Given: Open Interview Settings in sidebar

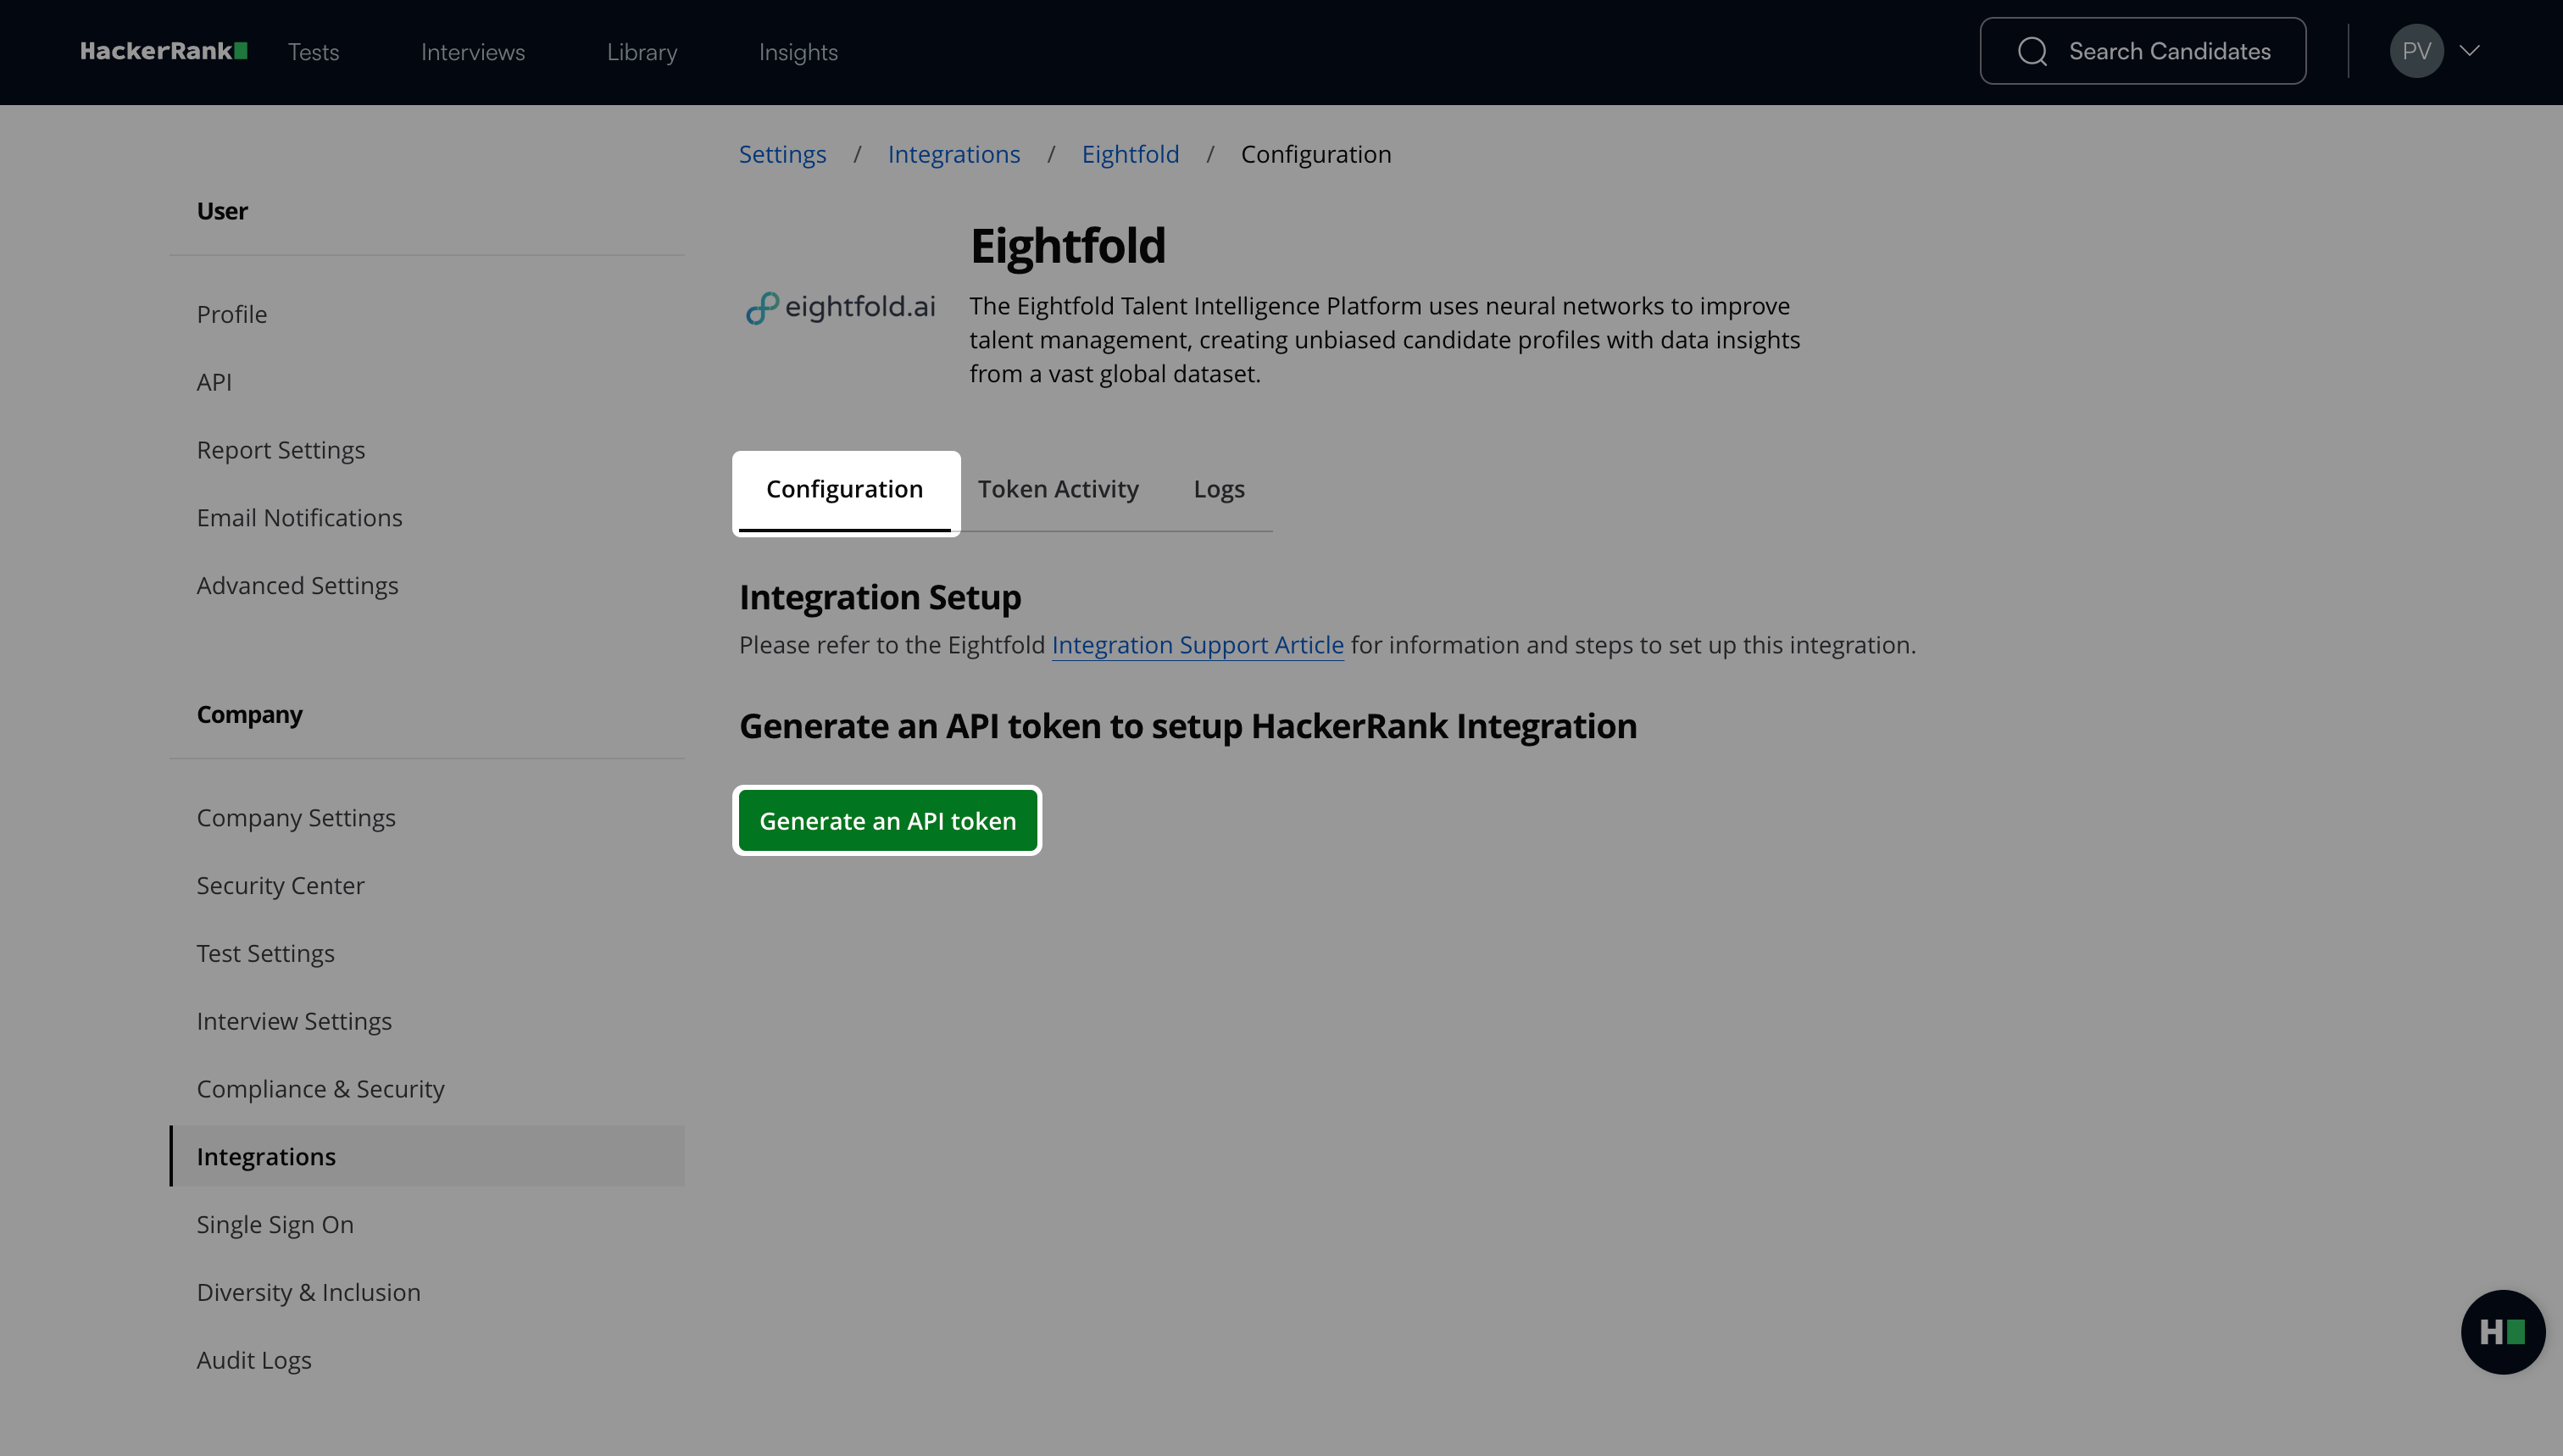Looking at the screenshot, I should click(294, 1022).
